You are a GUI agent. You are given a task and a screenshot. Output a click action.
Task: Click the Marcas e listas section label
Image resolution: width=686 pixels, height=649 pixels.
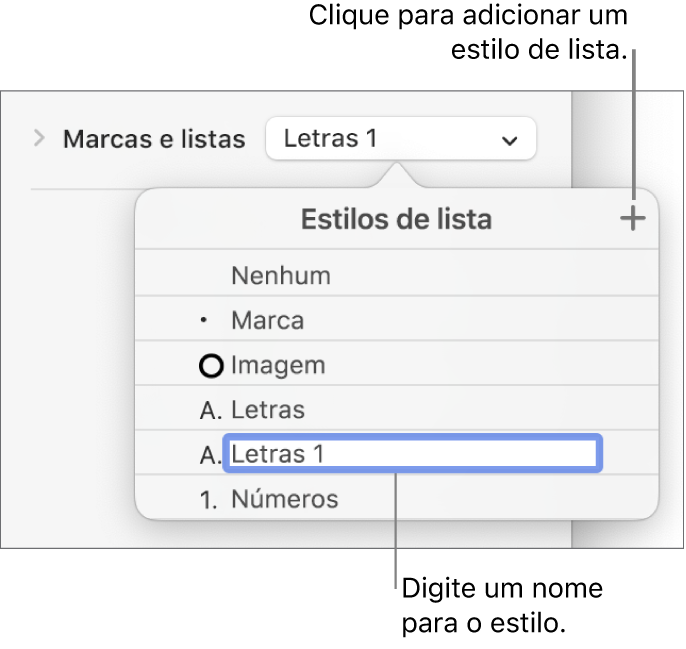tap(154, 139)
